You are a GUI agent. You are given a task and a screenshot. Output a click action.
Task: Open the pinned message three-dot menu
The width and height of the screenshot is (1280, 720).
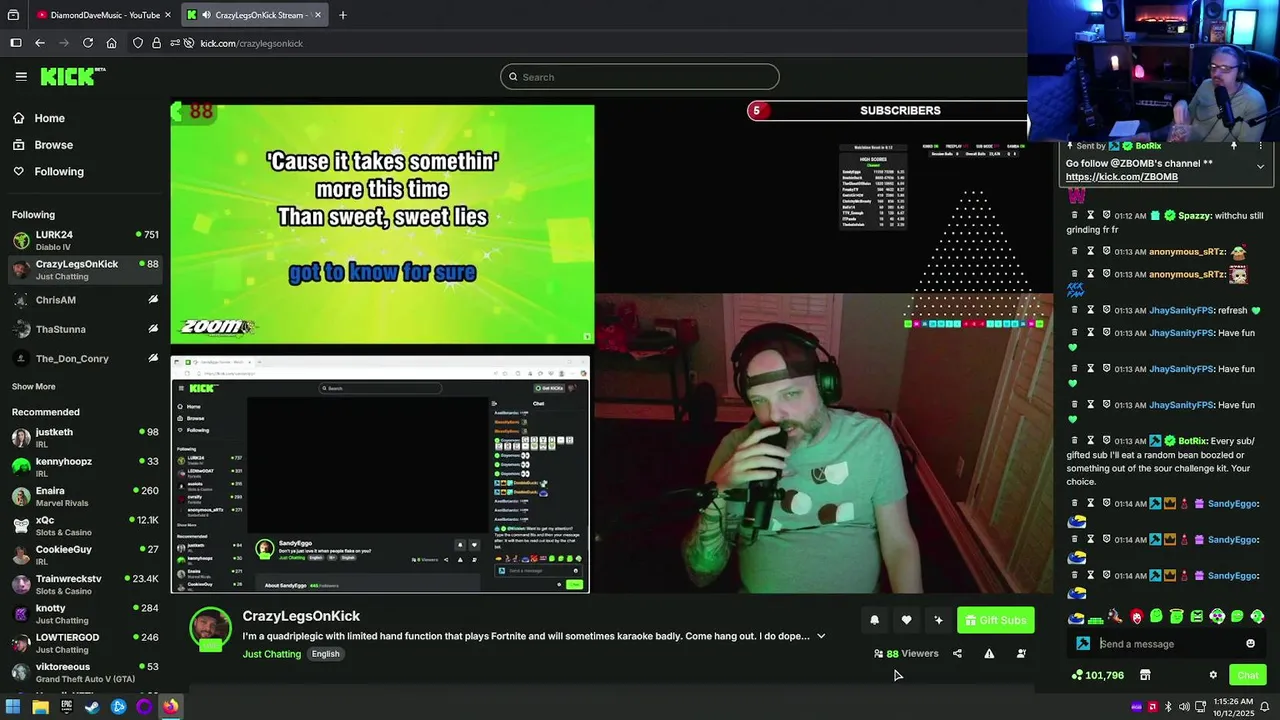point(1260,146)
